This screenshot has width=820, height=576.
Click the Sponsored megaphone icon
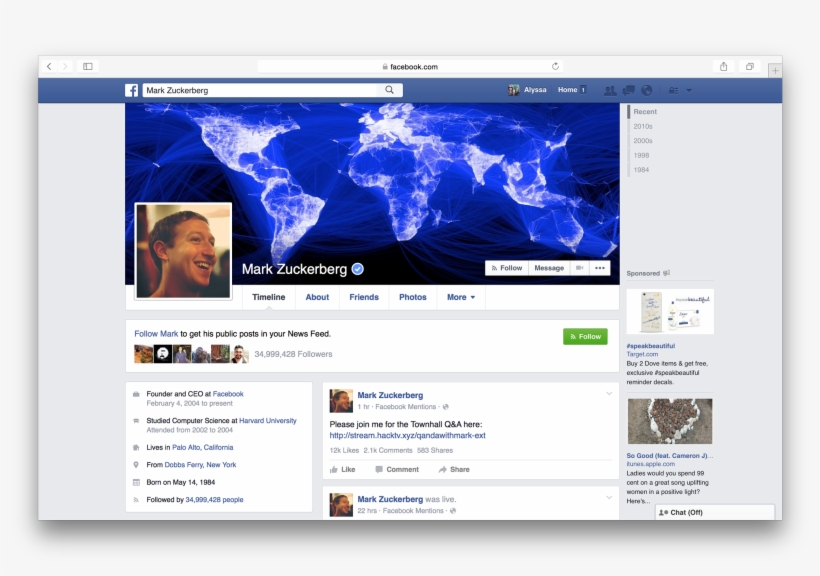click(667, 273)
